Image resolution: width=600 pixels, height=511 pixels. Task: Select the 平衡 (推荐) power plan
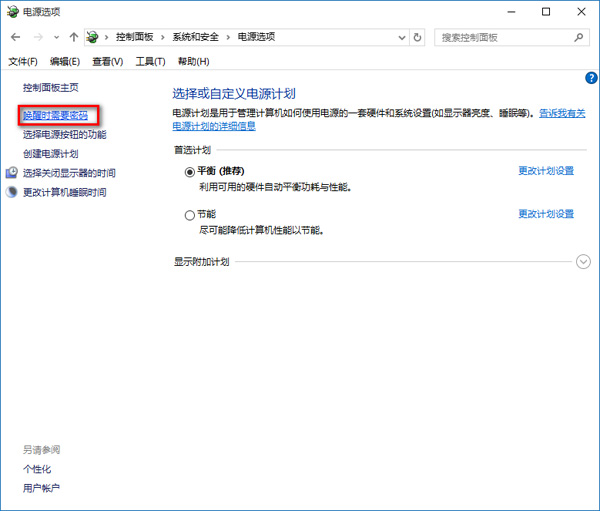pos(190,172)
